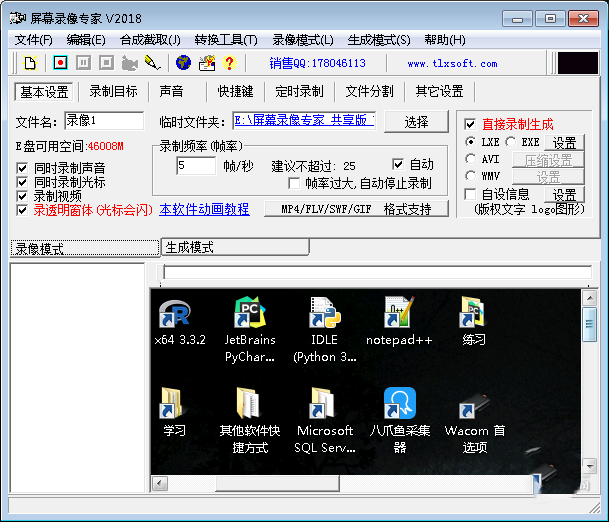Image resolution: width=609 pixels, height=522 pixels.
Task: Click the pen annotation tool icon
Action: (152, 63)
